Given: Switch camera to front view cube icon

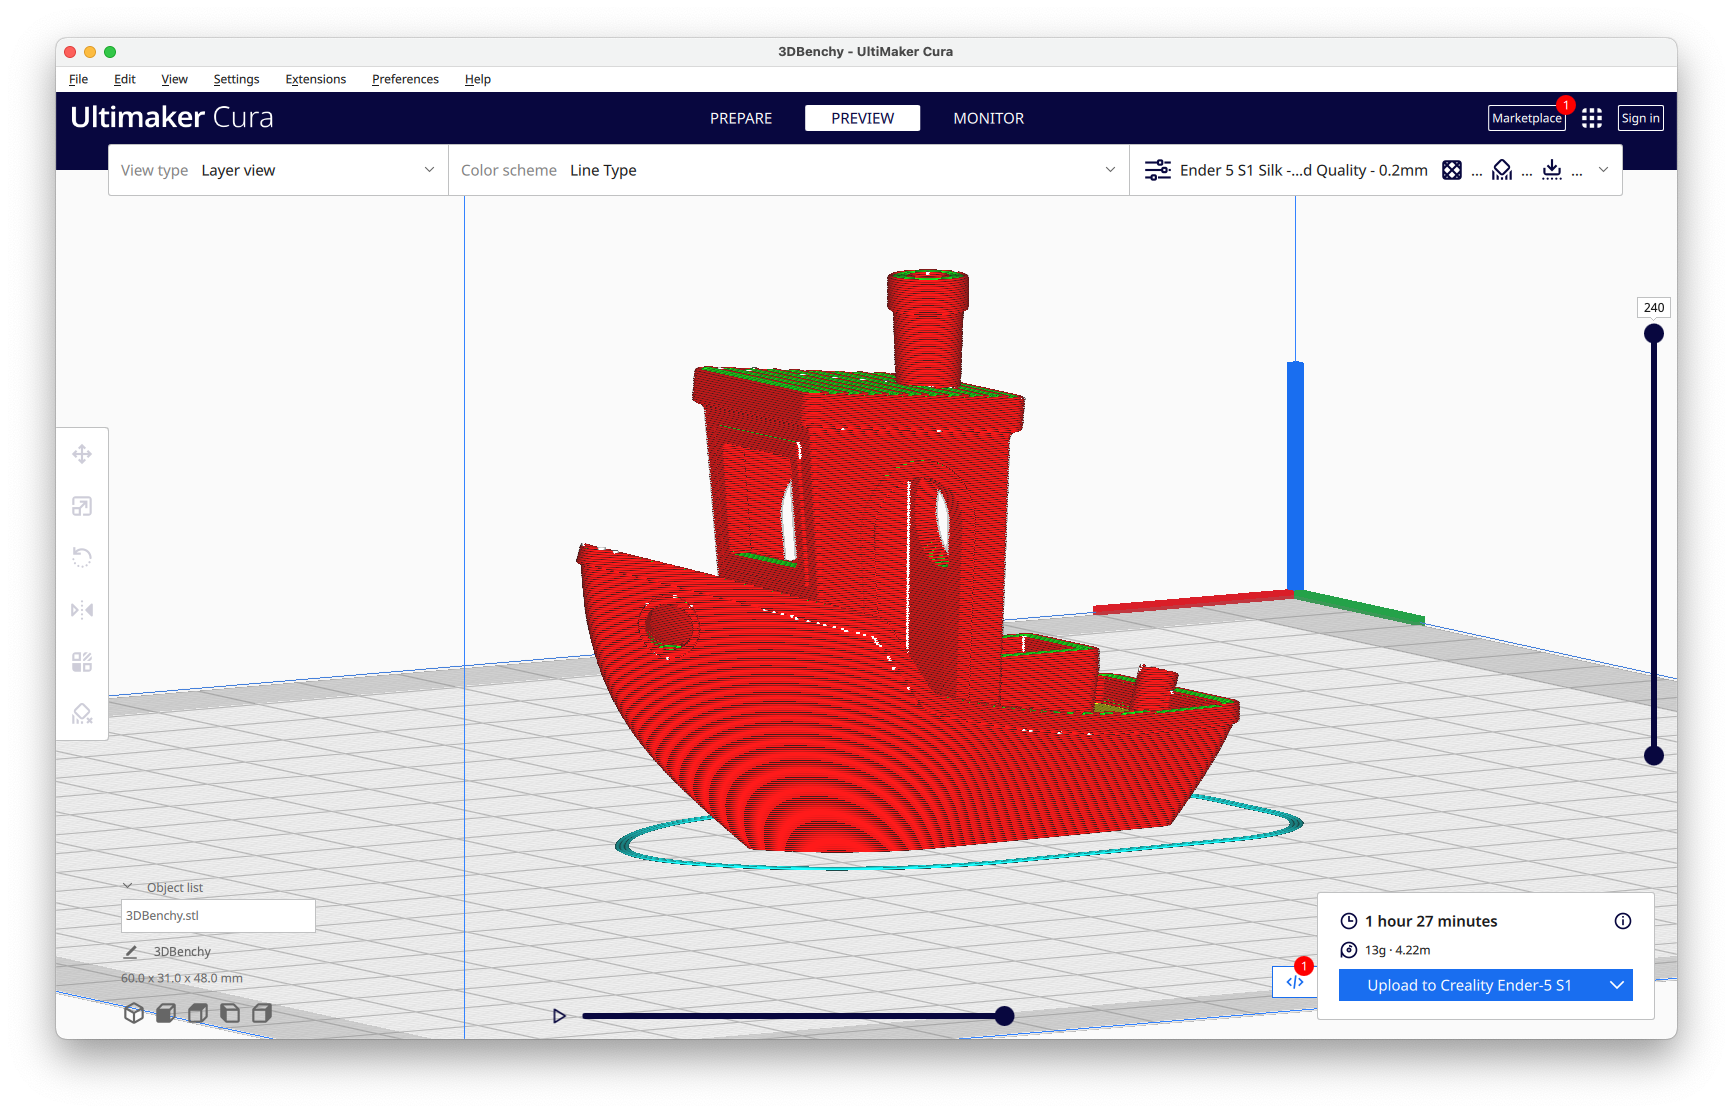Looking at the screenshot, I should coord(166,1012).
